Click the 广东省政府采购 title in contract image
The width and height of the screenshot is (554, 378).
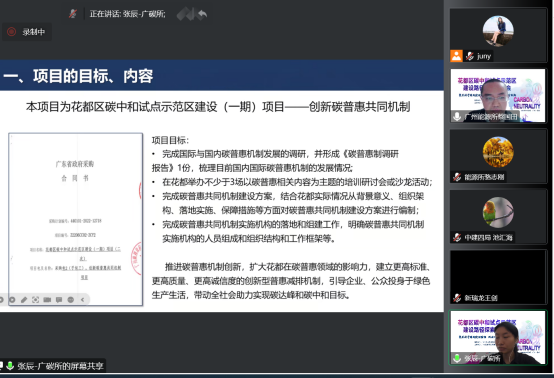tap(75, 164)
